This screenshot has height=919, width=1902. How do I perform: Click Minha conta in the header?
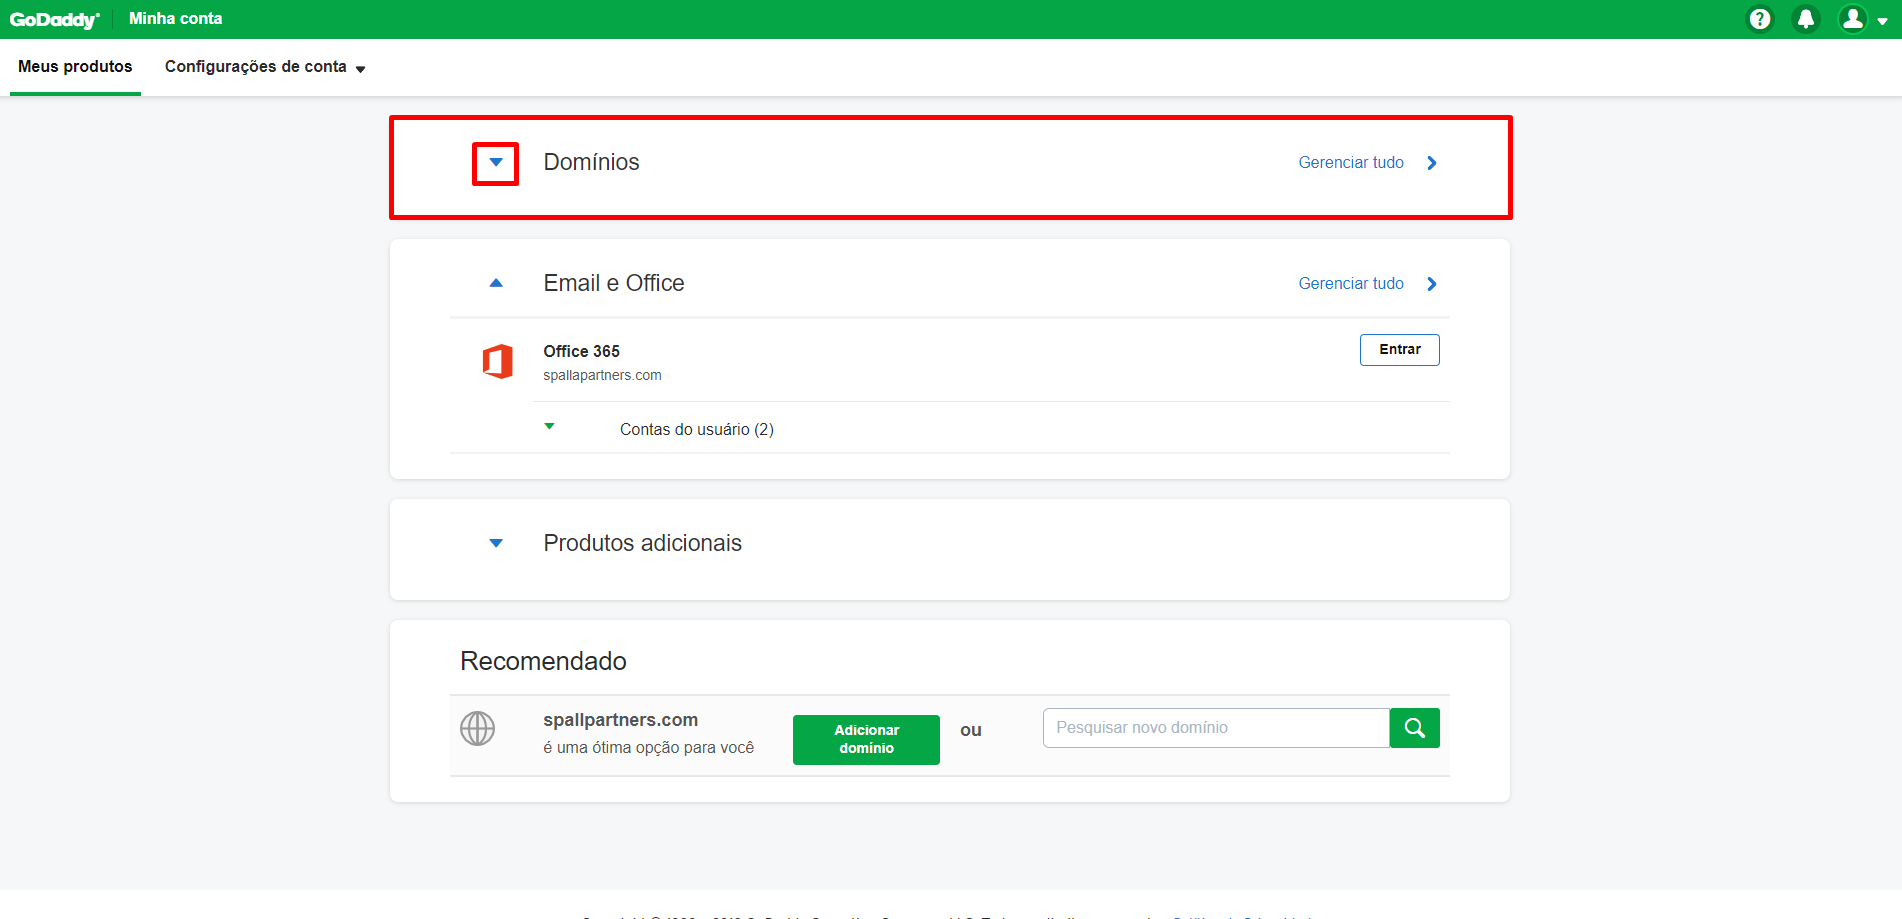(x=175, y=19)
